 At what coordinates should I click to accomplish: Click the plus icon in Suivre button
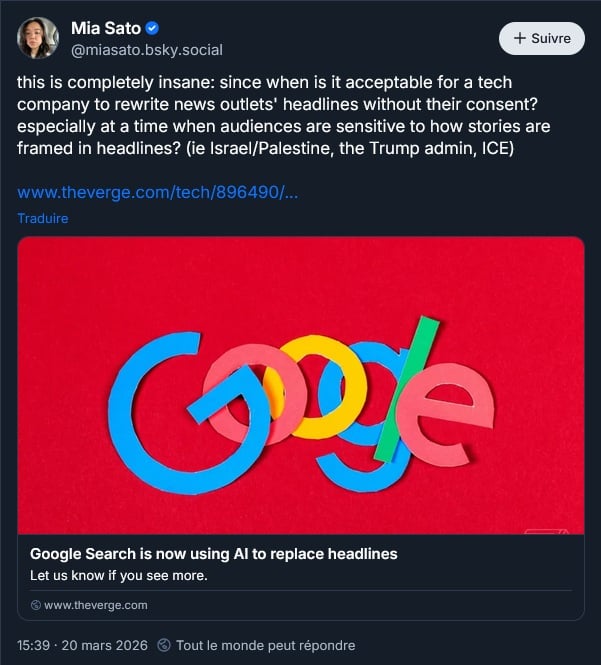tap(520, 38)
